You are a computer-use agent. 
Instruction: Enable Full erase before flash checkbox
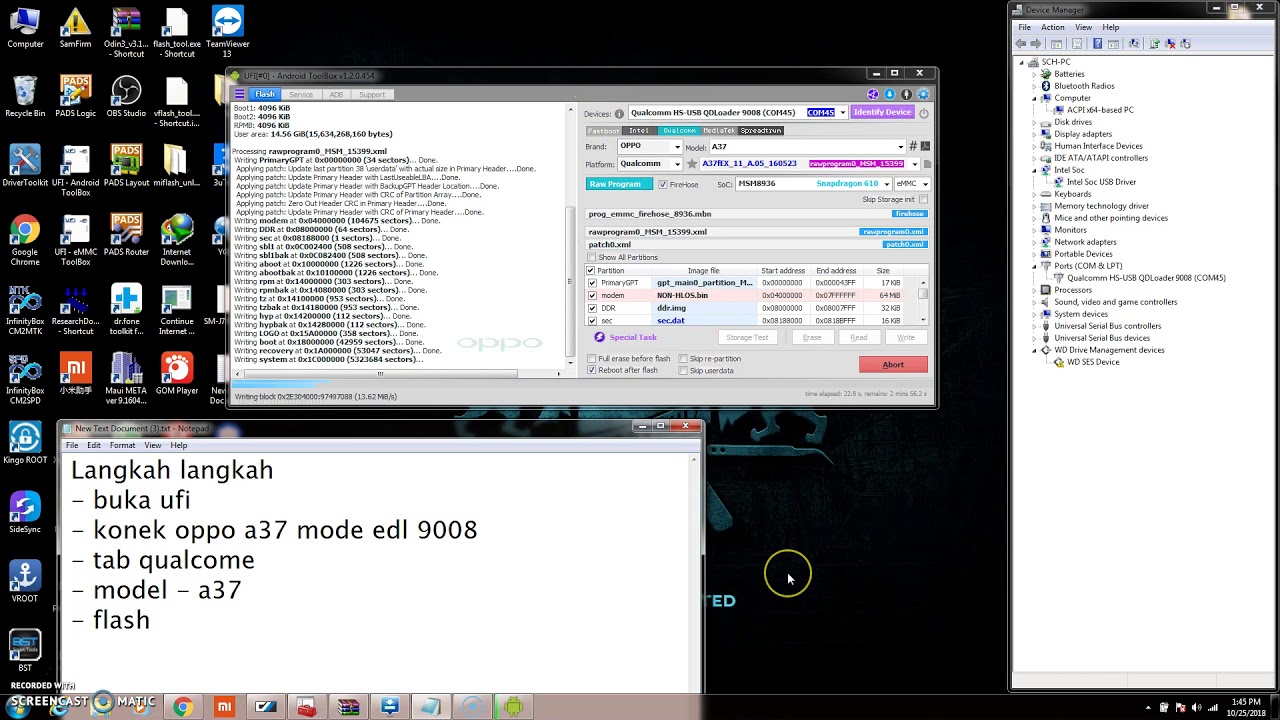[591, 358]
